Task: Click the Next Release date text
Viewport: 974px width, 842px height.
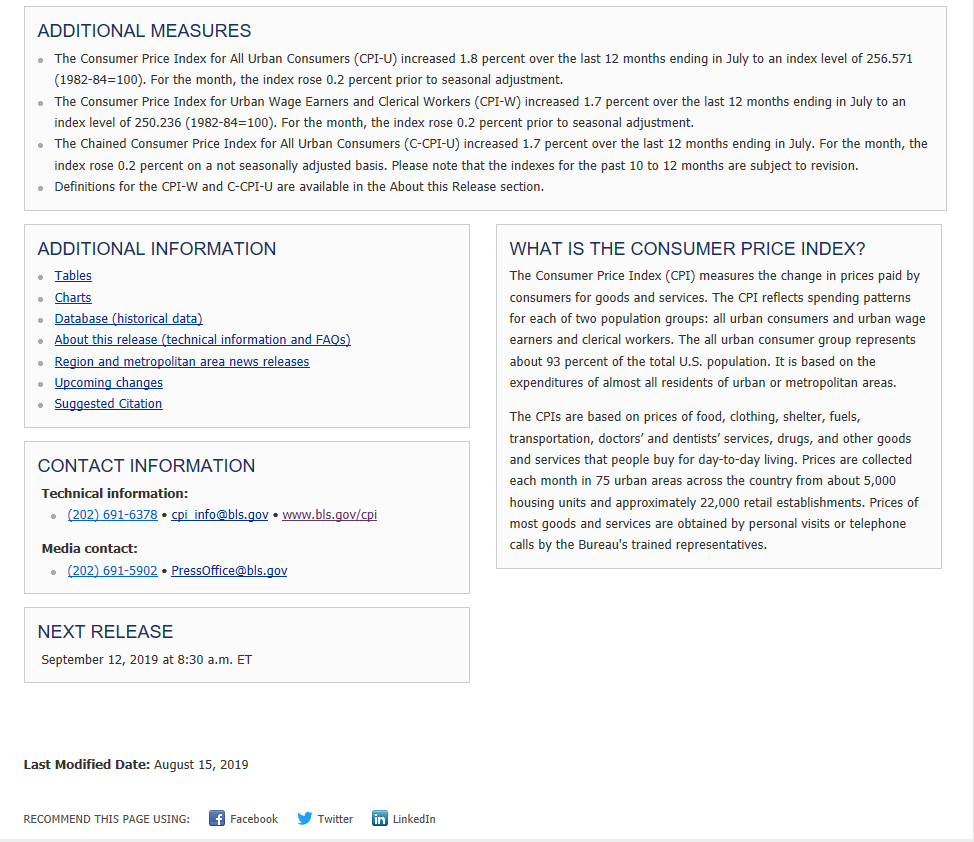Action: click(147, 660)
